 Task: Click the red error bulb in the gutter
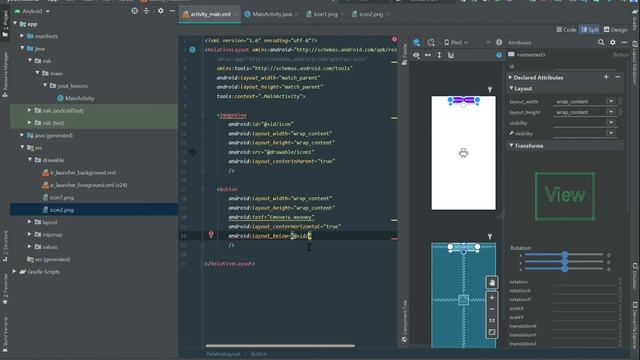[x=211, y=235]
